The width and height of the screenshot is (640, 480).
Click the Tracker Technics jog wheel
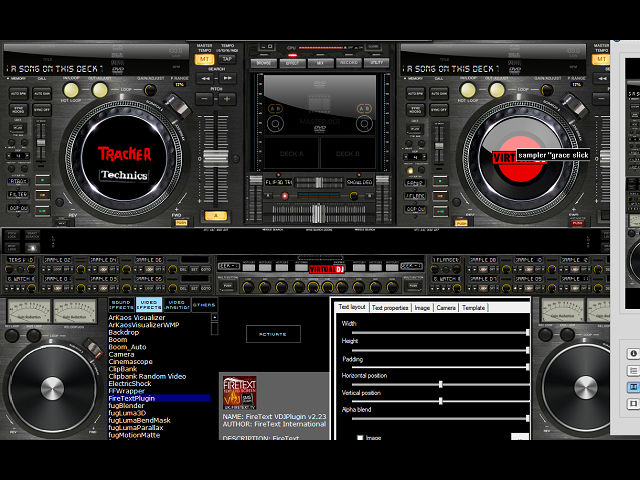click(124, 158)
